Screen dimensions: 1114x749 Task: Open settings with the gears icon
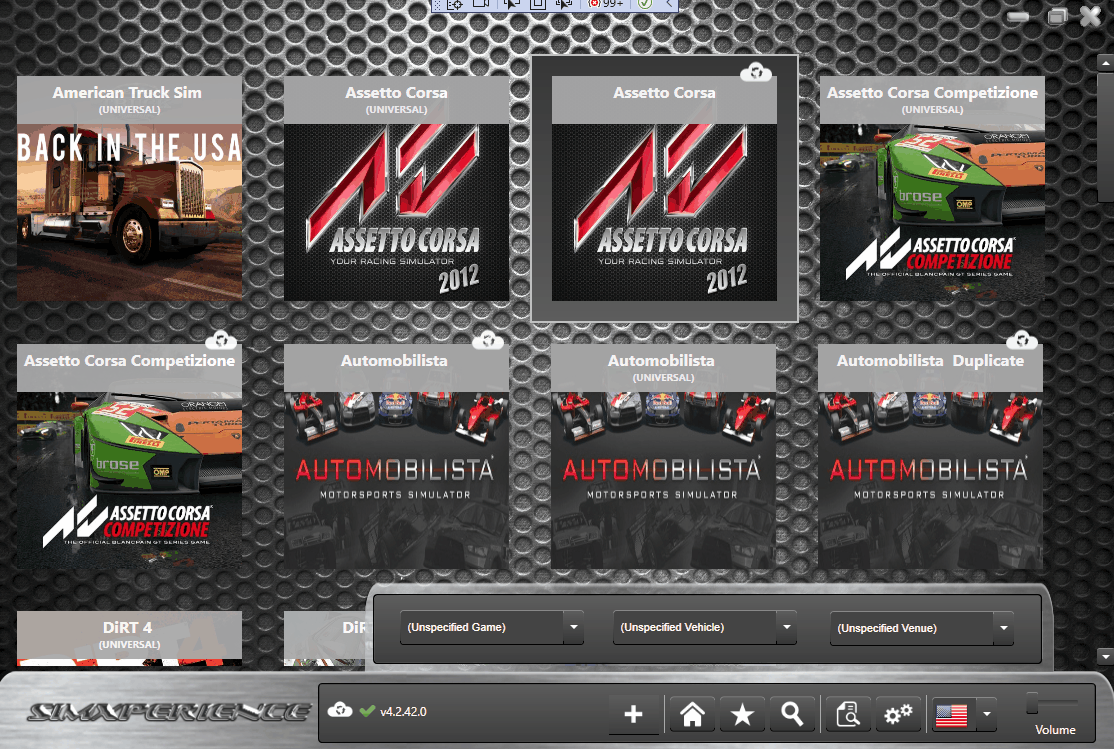[898, 714]
